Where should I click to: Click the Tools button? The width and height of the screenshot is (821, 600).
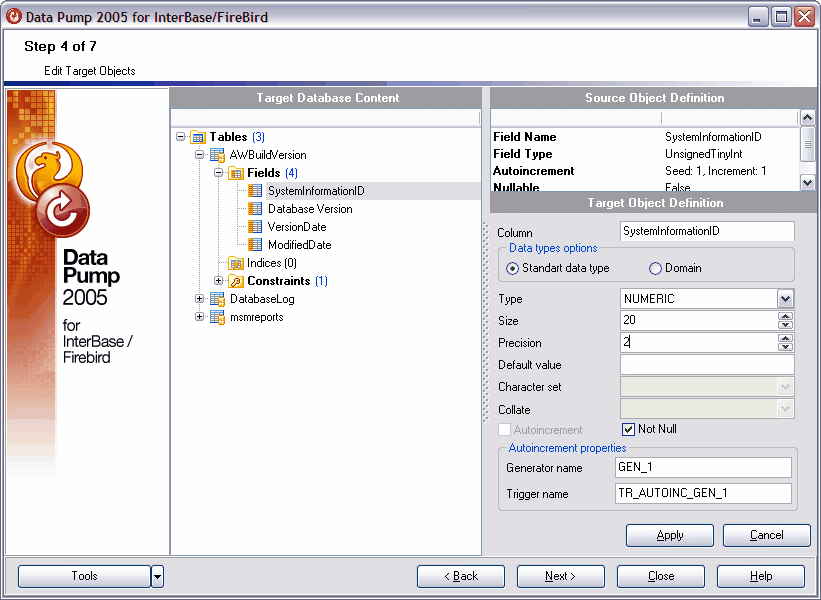point(84,576)
